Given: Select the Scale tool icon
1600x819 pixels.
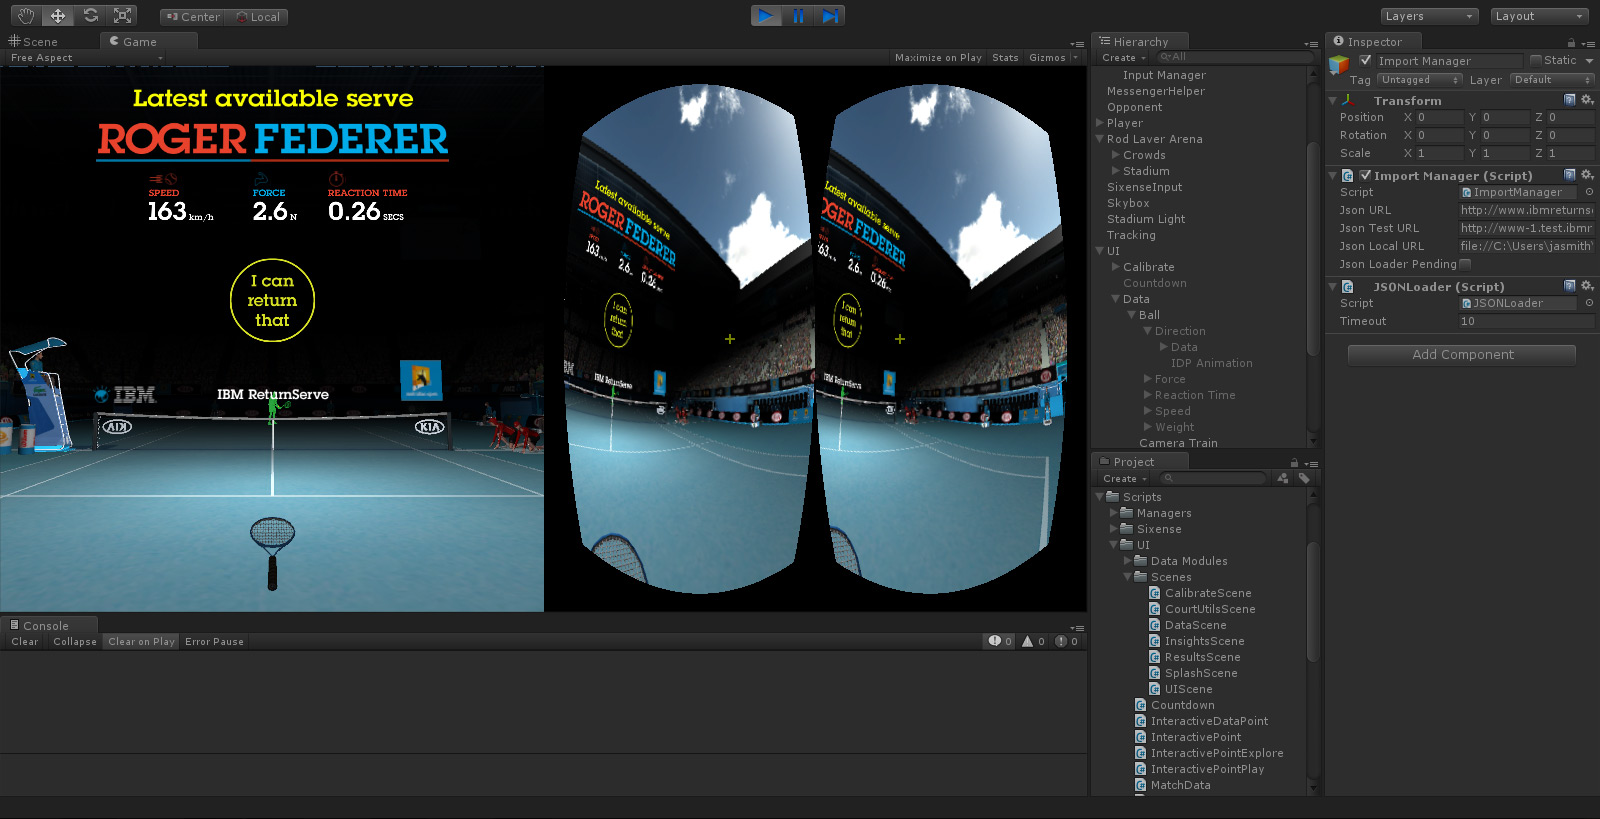Looking at the screenshot, I should tap(122, 16).
